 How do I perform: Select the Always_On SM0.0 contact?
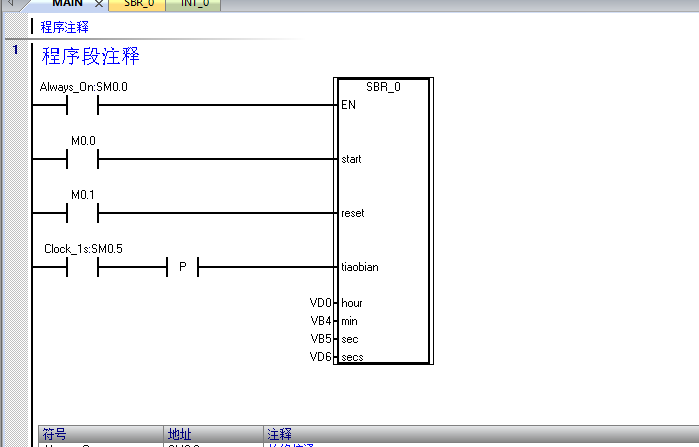pyautogui.click(x=82, y=105)
